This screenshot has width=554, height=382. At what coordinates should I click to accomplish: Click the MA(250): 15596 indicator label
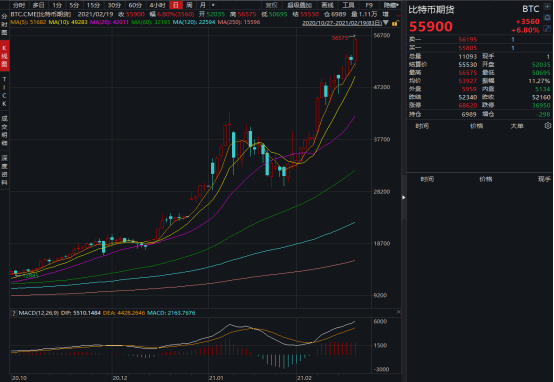239,22
